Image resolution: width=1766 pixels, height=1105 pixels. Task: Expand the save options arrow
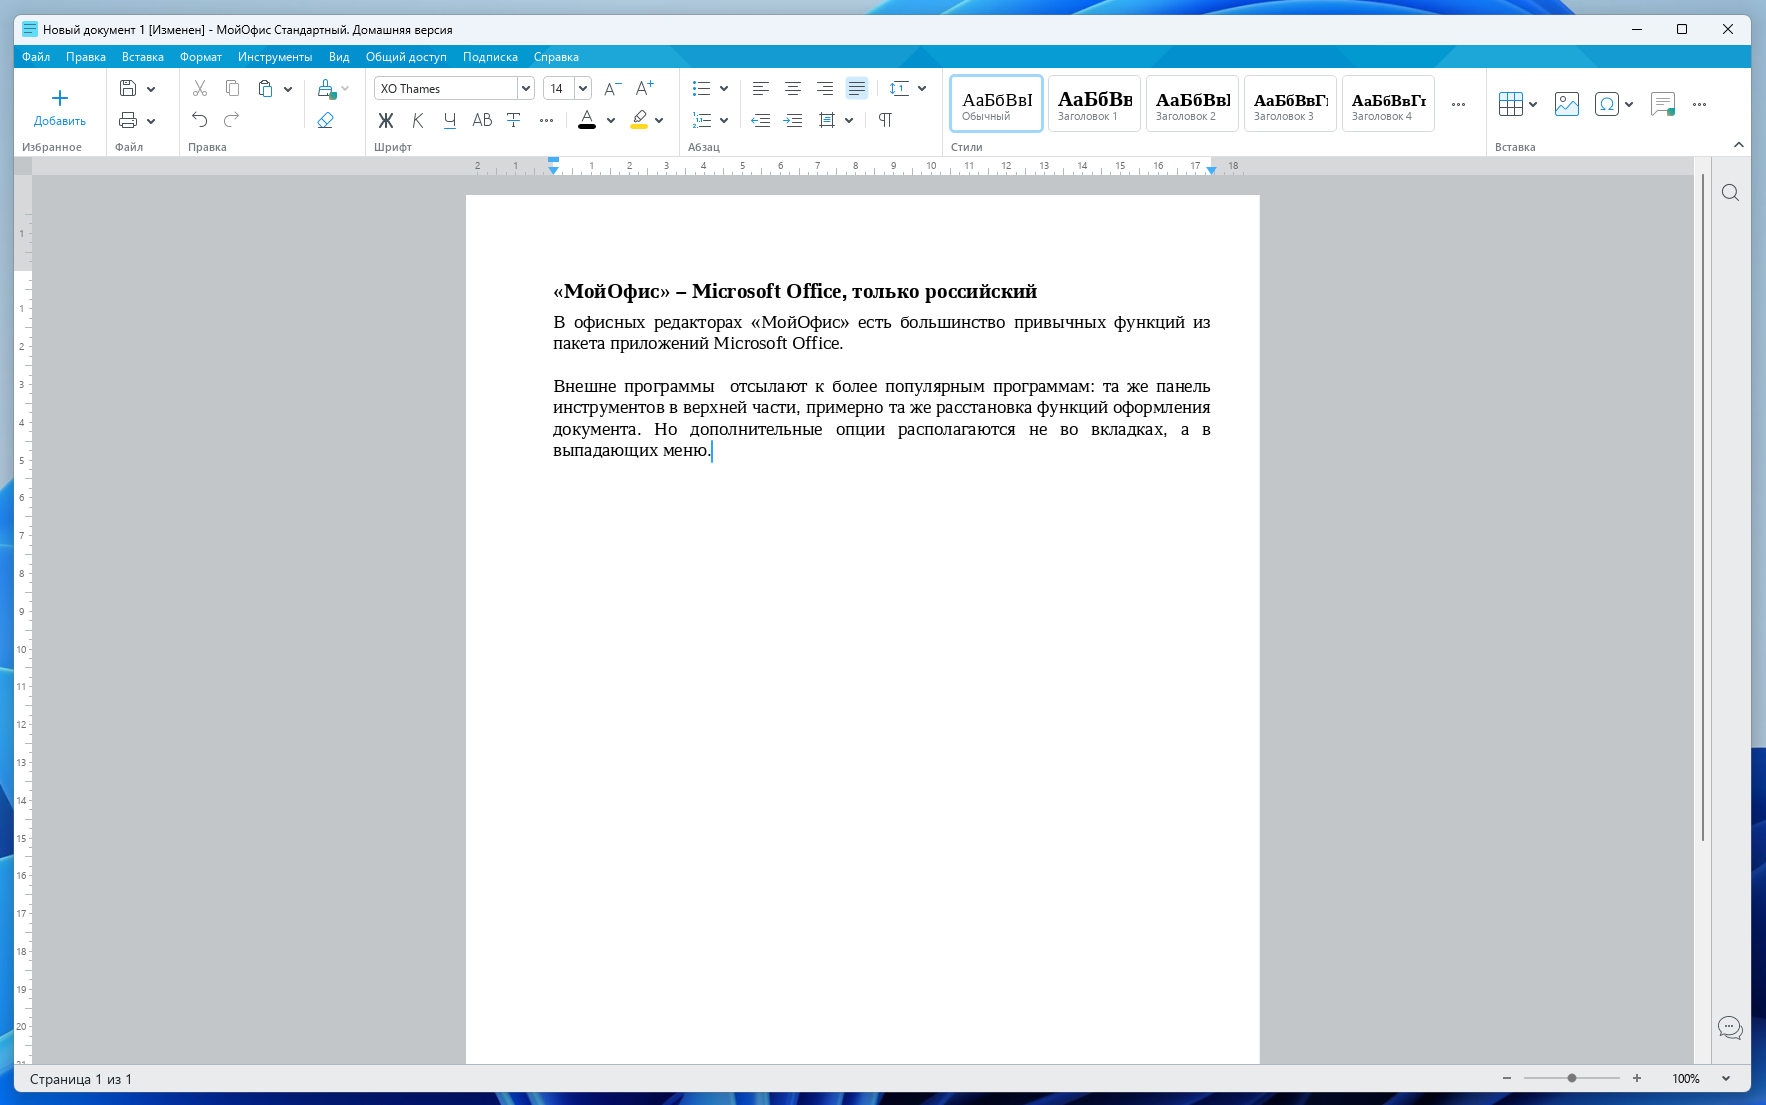151,89
